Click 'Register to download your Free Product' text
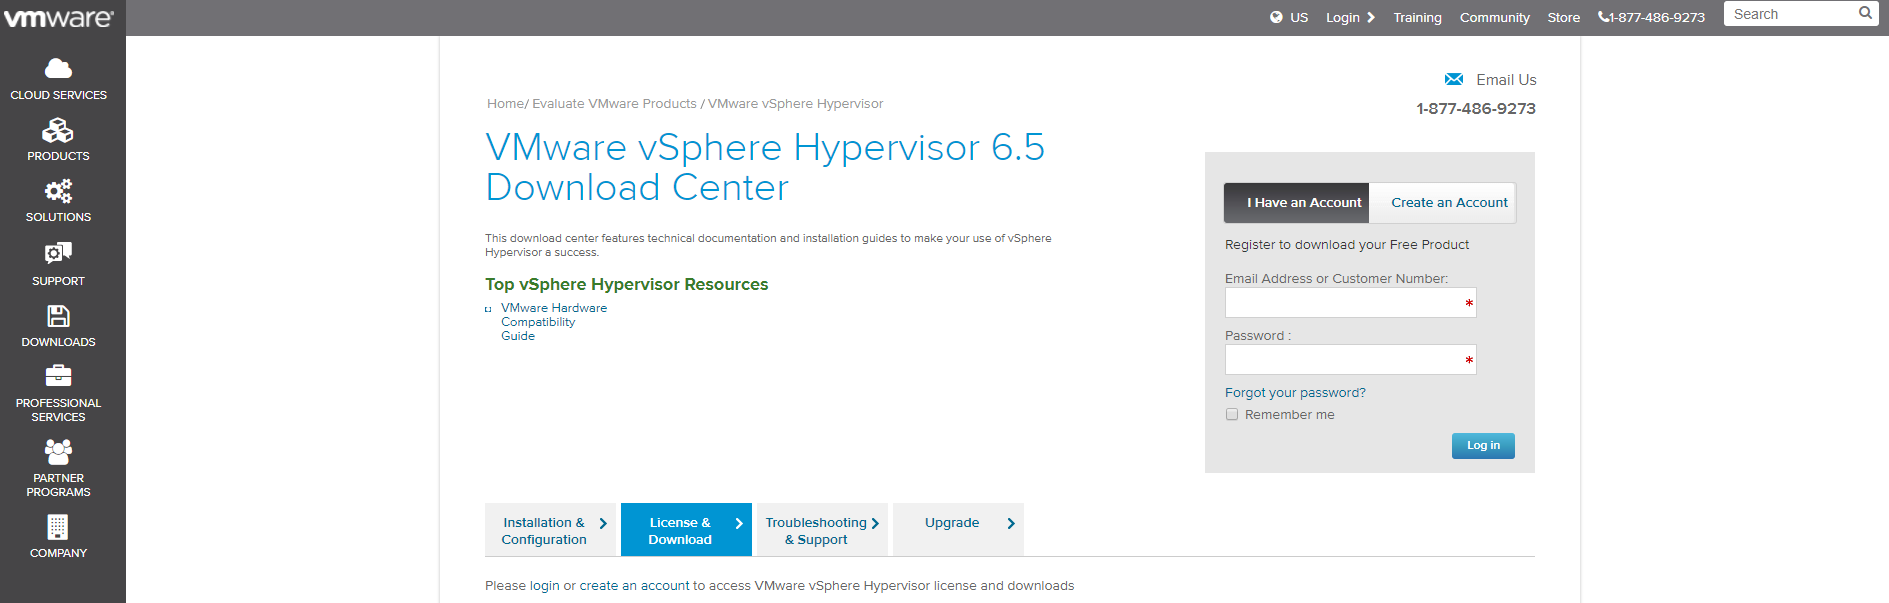1889x603 pixels. (x=1347, y=244)
